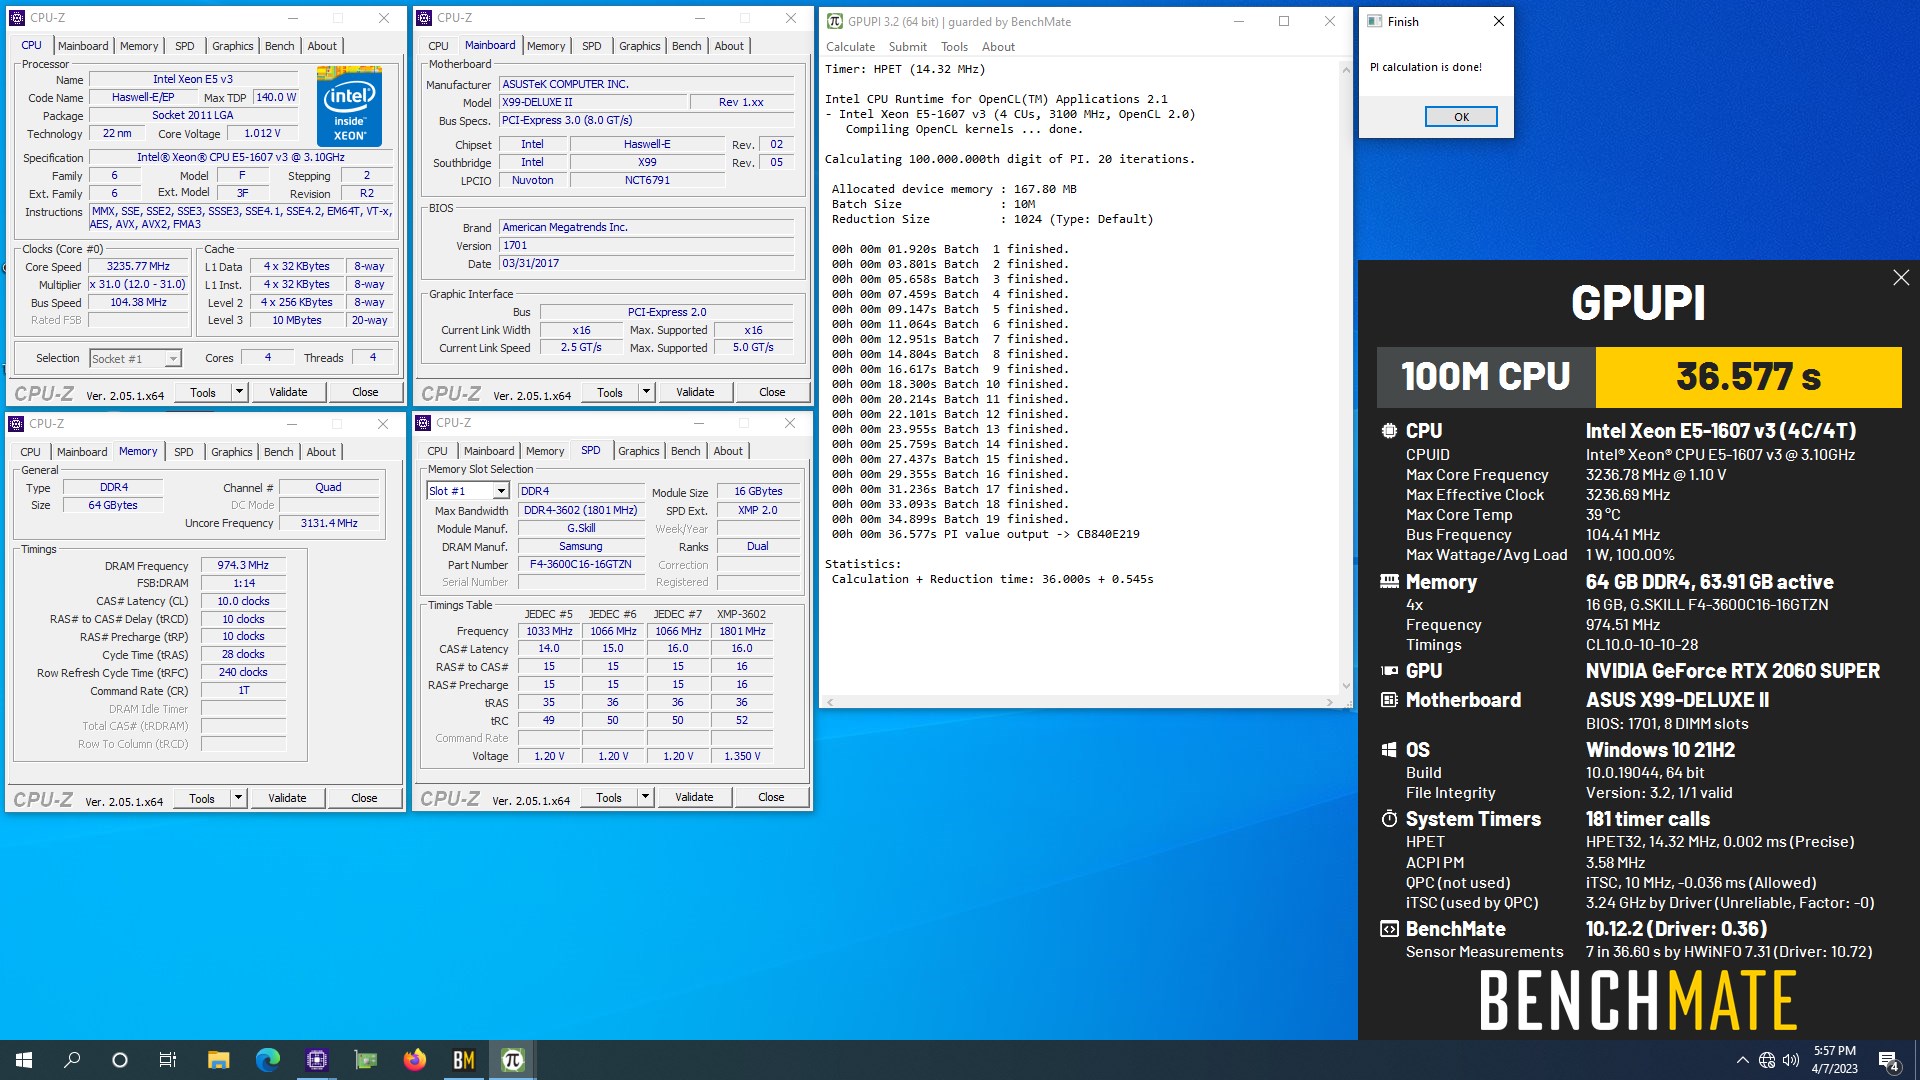Click DRAM Frequency value 974.3 MHz
Image resolution: width=1920 pixels, height=1080 pixels.
tap(243, 565)
